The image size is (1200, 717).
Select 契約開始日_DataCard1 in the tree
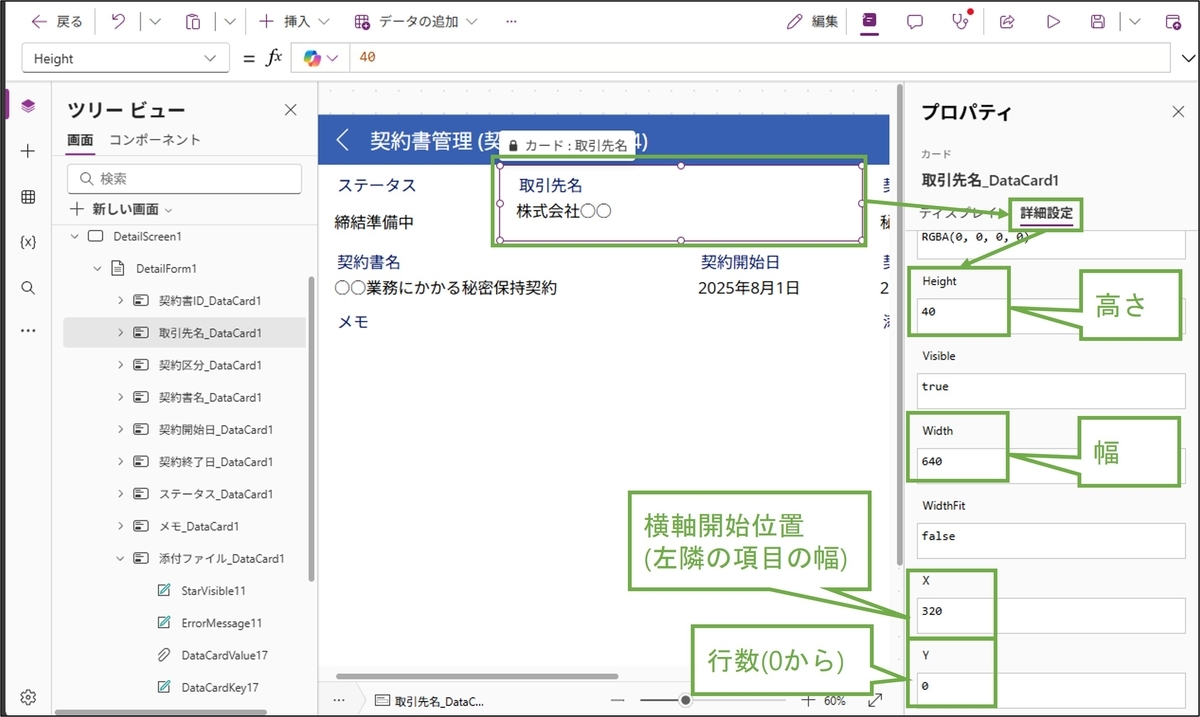(x=216, y=429)
